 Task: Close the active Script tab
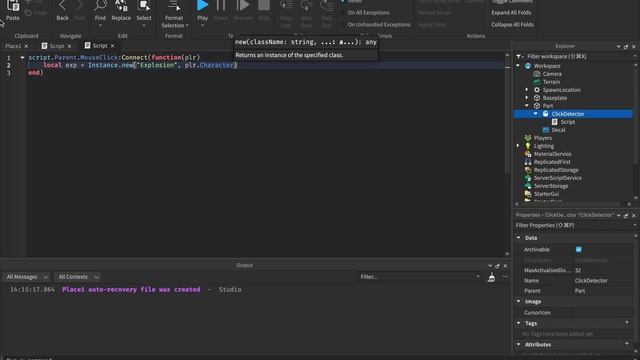click(x=113, y=46)
